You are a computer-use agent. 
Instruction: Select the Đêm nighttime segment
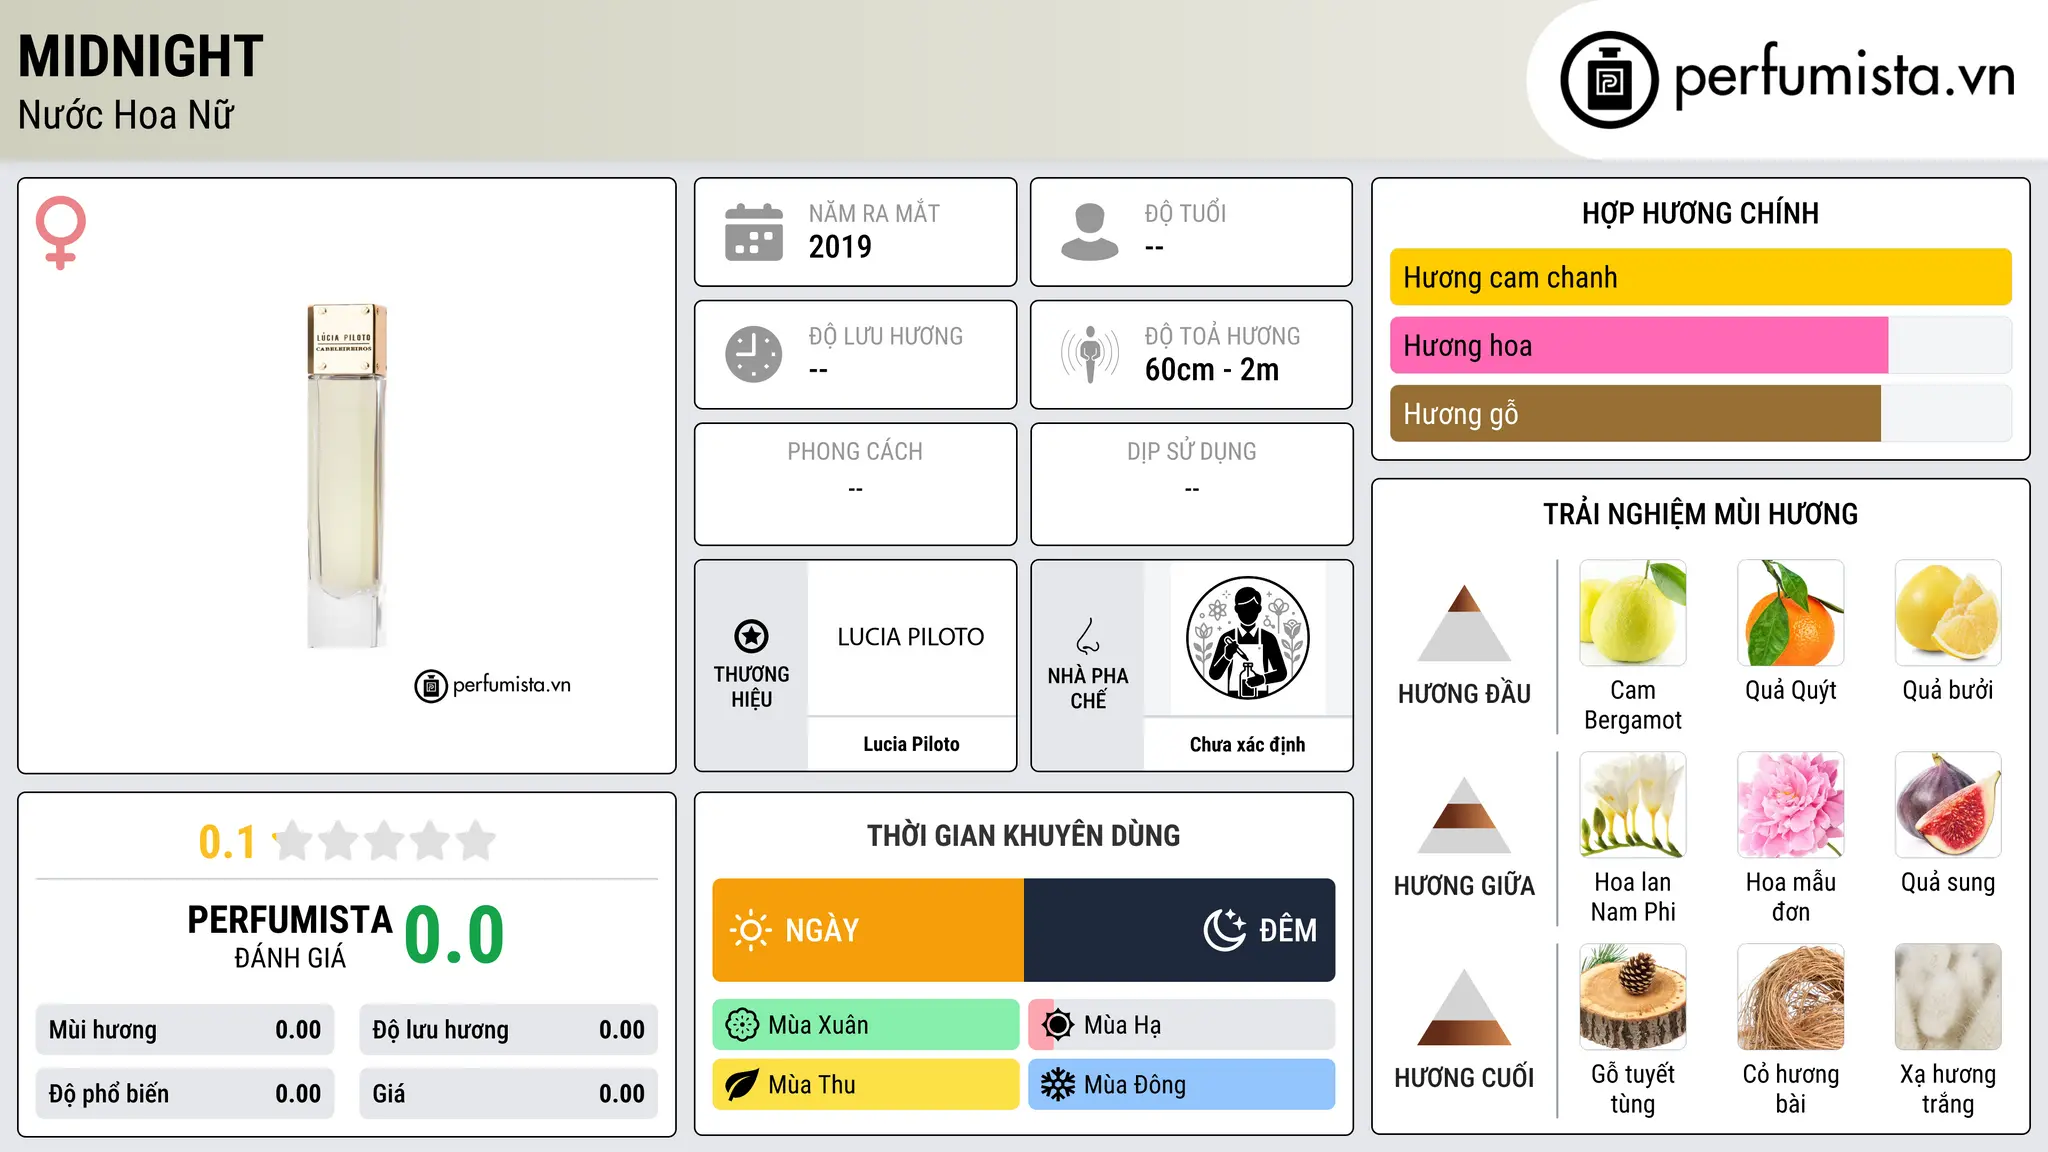(1180, 930)
